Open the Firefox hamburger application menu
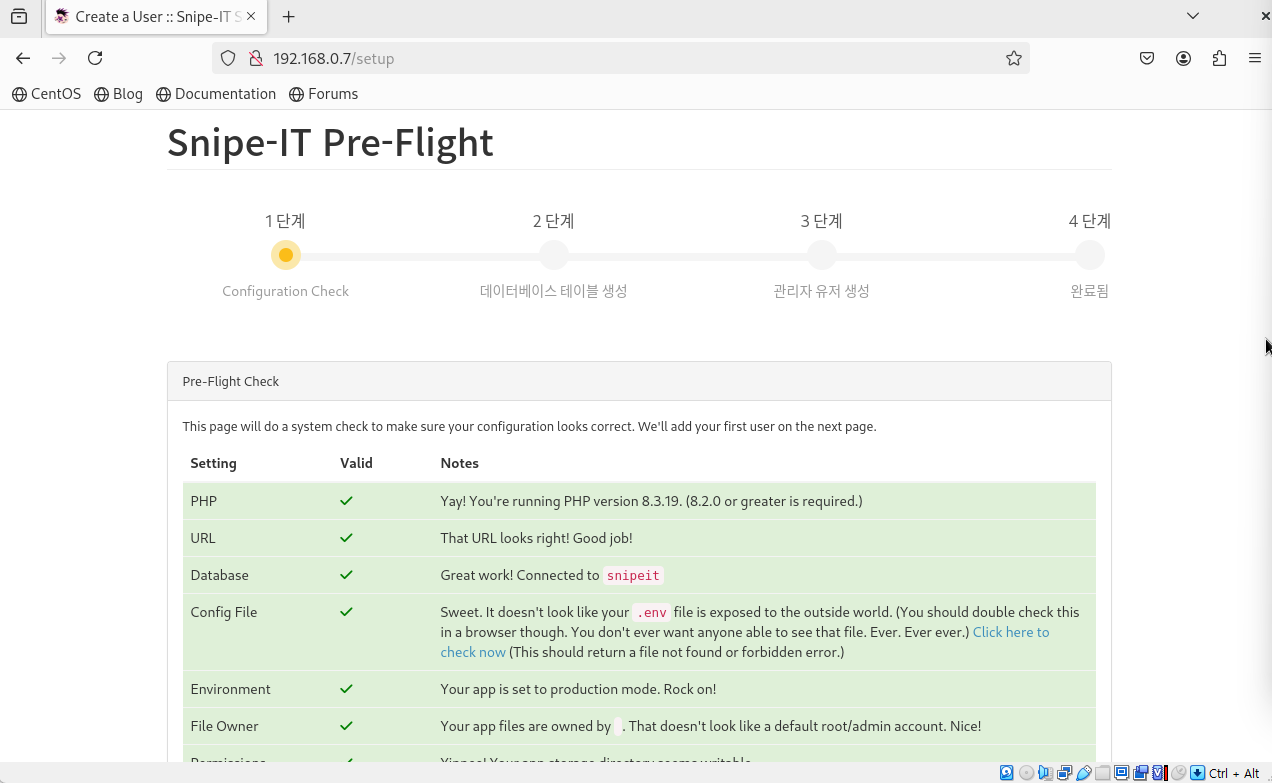This screenshot has width=1272, height=783. 1255,58
